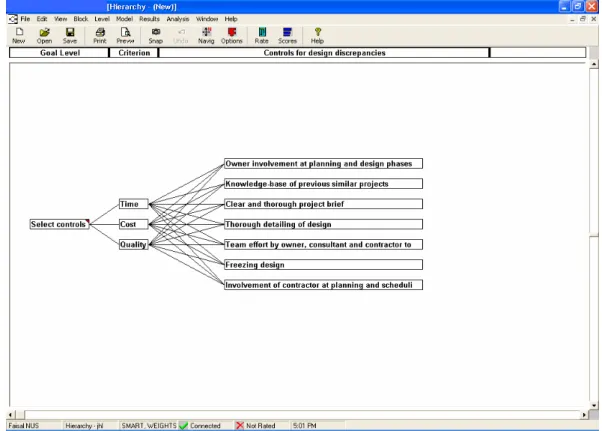The image size is (602, 431).
Task: Open the Navig navigator icon
Action: (x=206, y=36)
